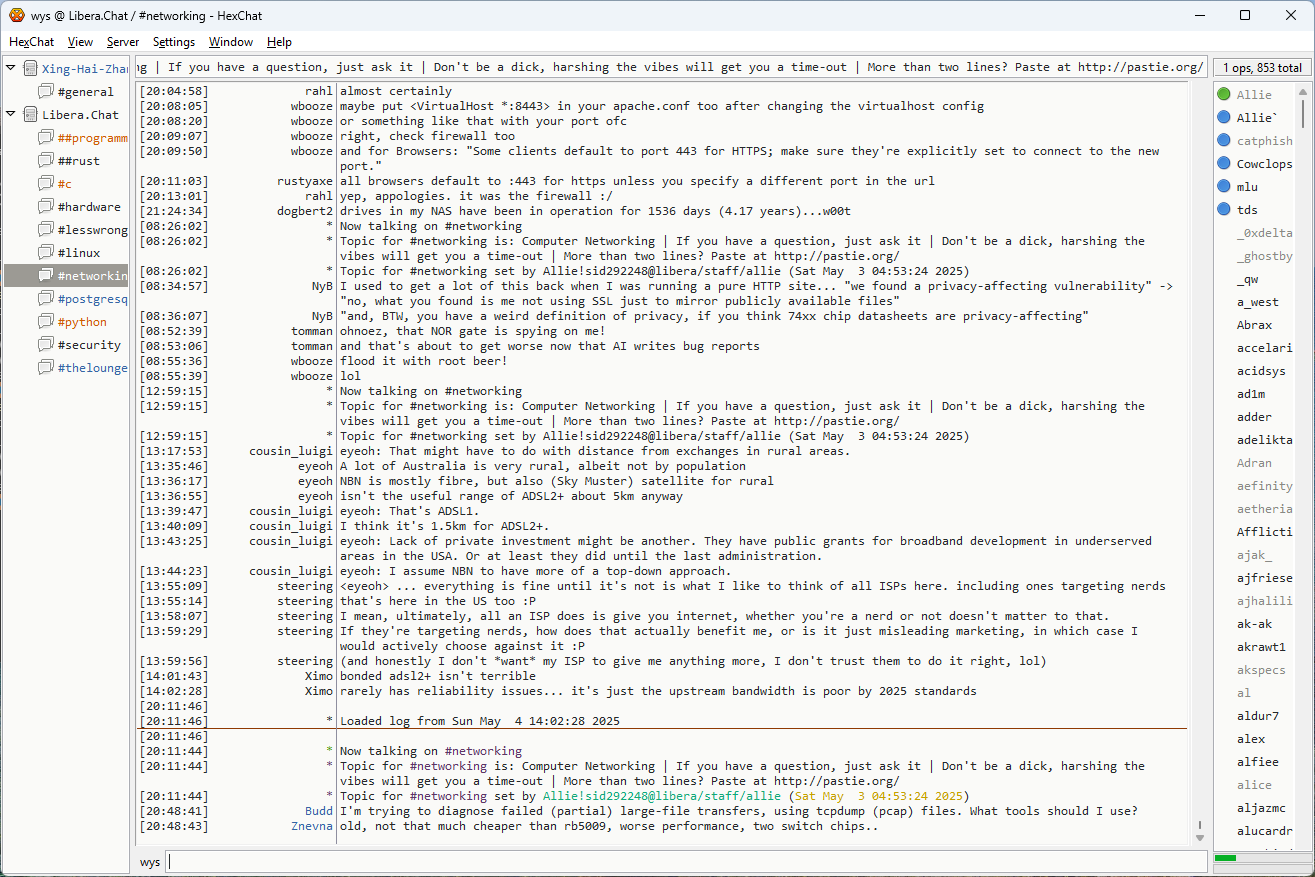Viewport: 1315px width, 877px height.
Task: Click the channel icon next to ##rust
Action: coord(46,161)
